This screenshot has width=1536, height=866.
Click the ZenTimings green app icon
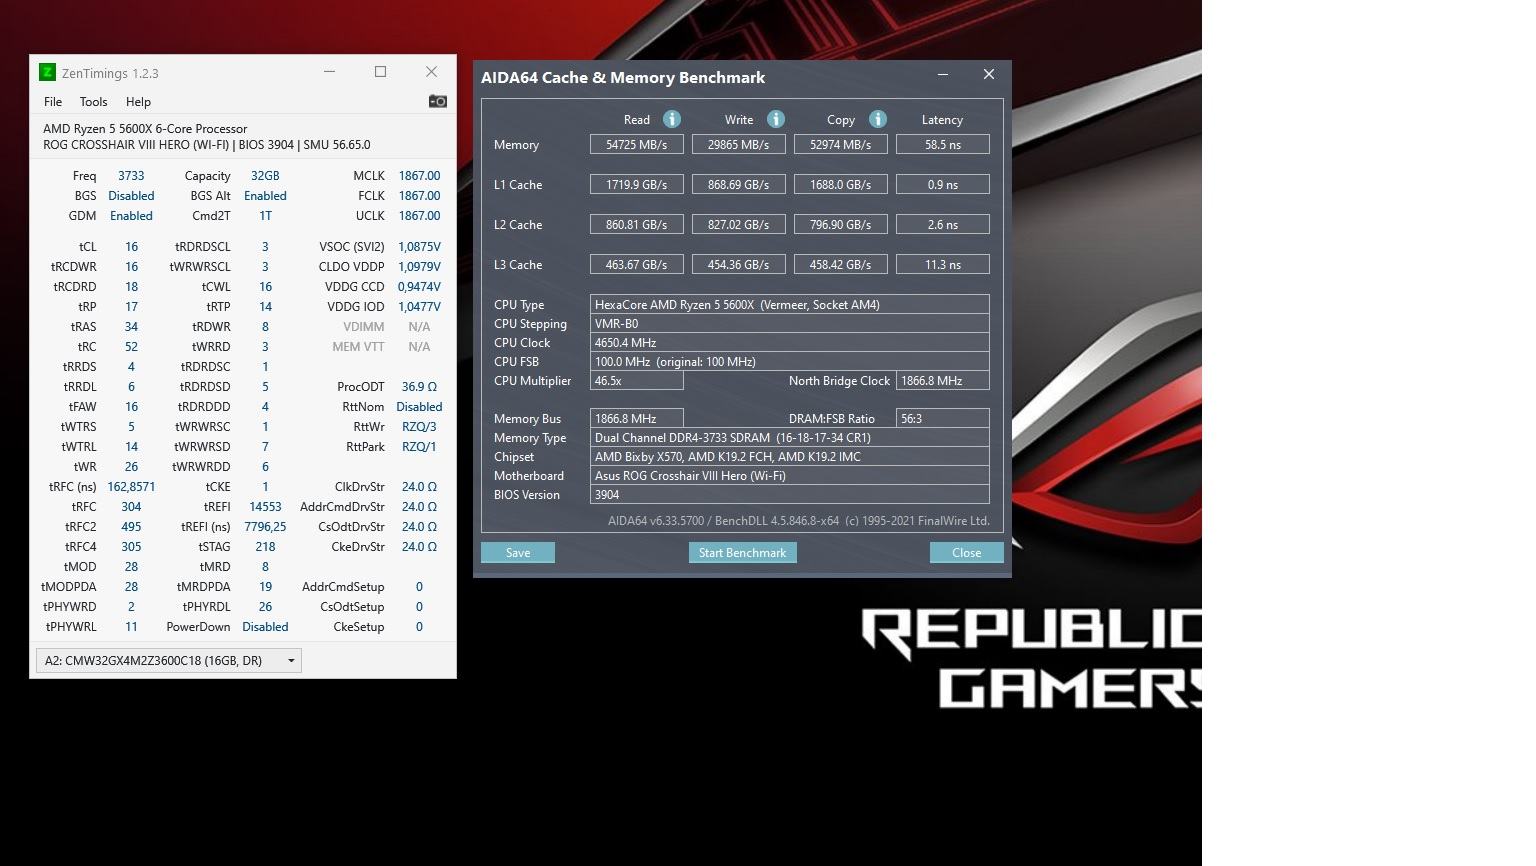pyautogui.click(x=47, y=72)
